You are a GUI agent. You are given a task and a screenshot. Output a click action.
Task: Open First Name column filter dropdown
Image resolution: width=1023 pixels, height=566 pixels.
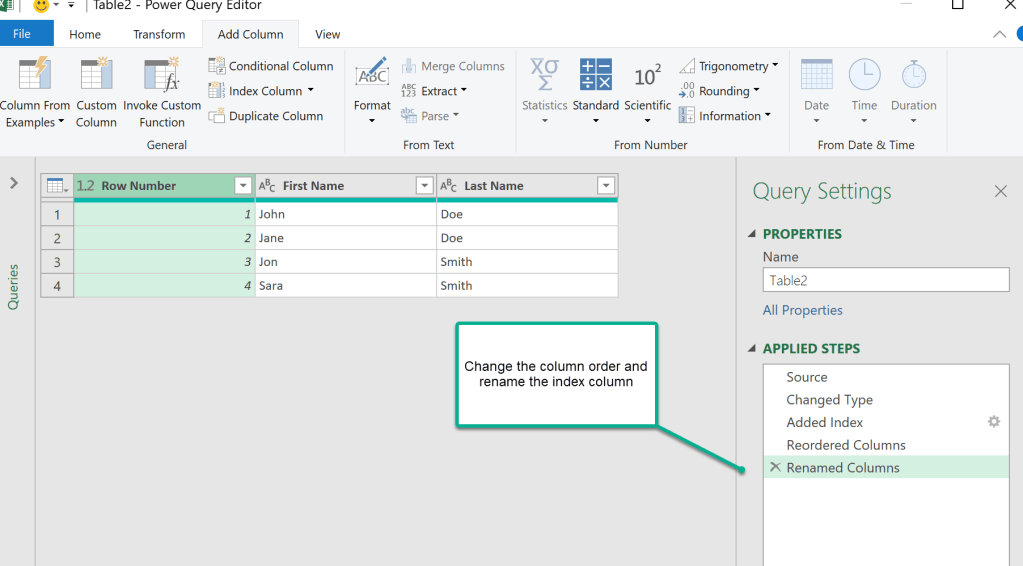coord(424,186)
